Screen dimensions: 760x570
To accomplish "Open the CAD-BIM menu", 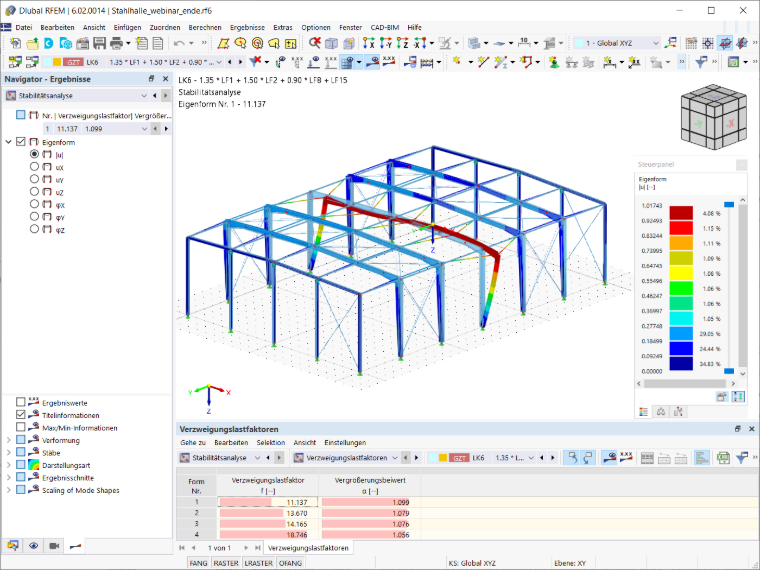I will 385,28.
